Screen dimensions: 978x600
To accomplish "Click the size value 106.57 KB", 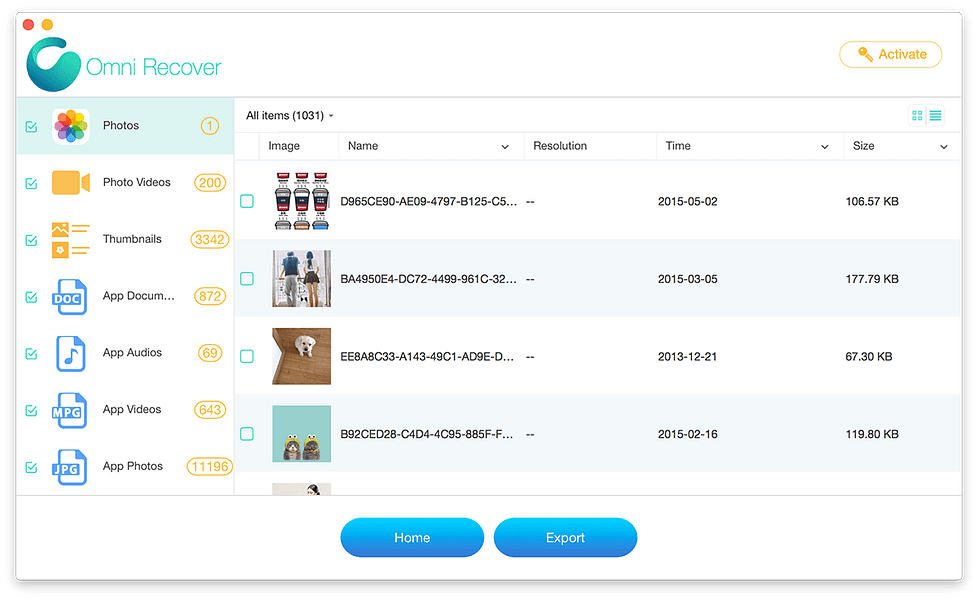I will click(872, 201).
